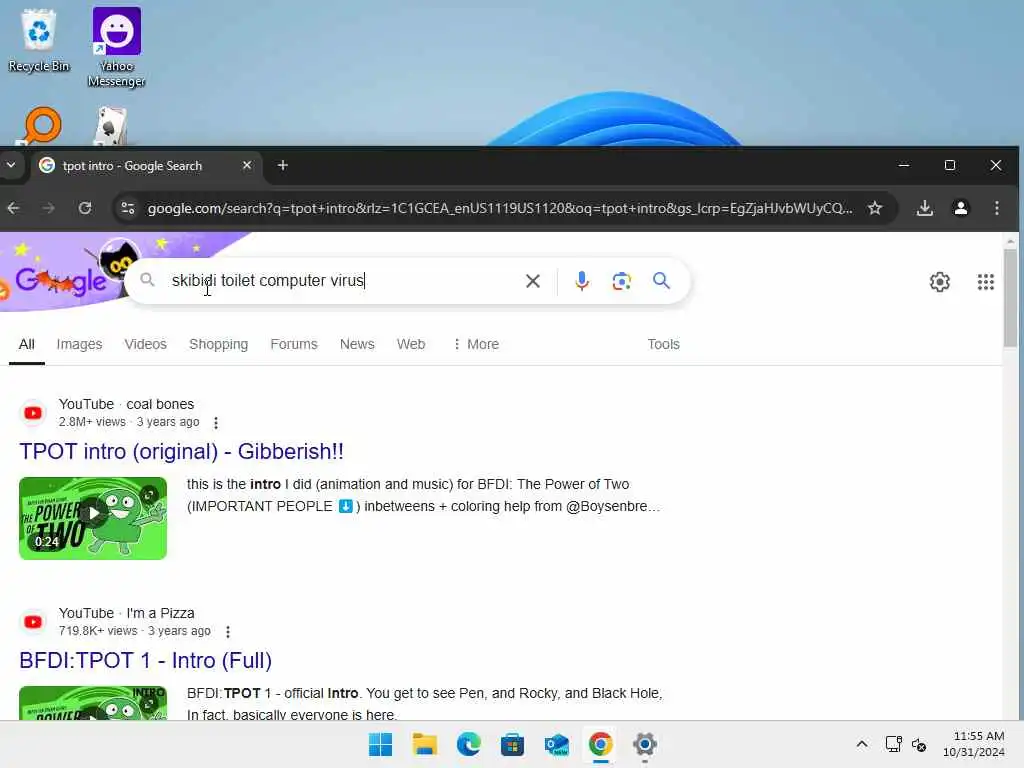Open Microsoft Store from taskbar
The height and width of the screenshot is (768, 1024).
512,744
